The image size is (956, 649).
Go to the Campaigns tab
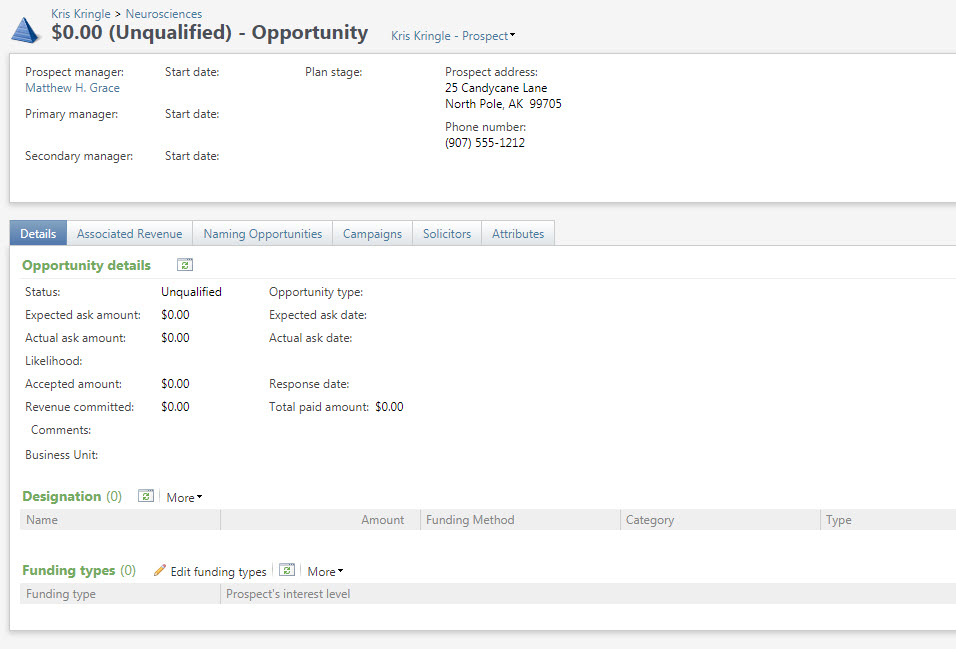(372, 234)
